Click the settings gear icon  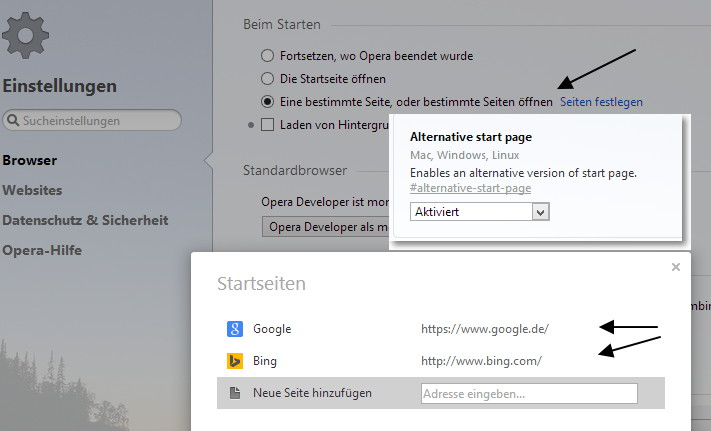pyautogui.click(x=25, y=35)
